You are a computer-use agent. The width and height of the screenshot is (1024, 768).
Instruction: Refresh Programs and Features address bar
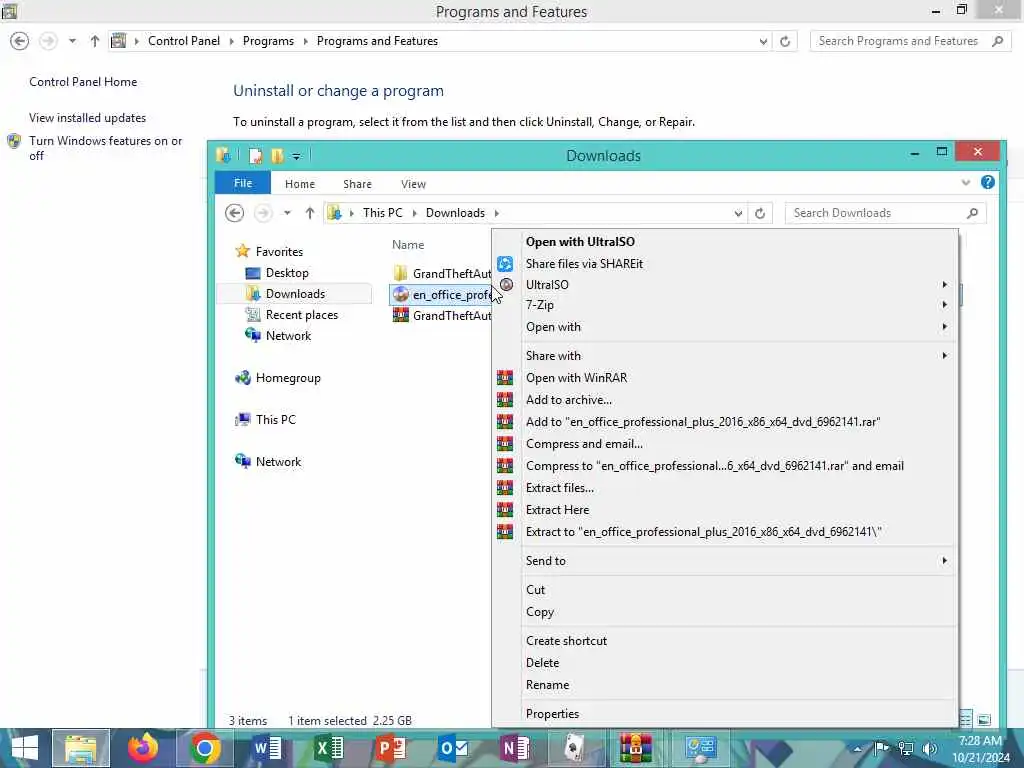[785, 41]
